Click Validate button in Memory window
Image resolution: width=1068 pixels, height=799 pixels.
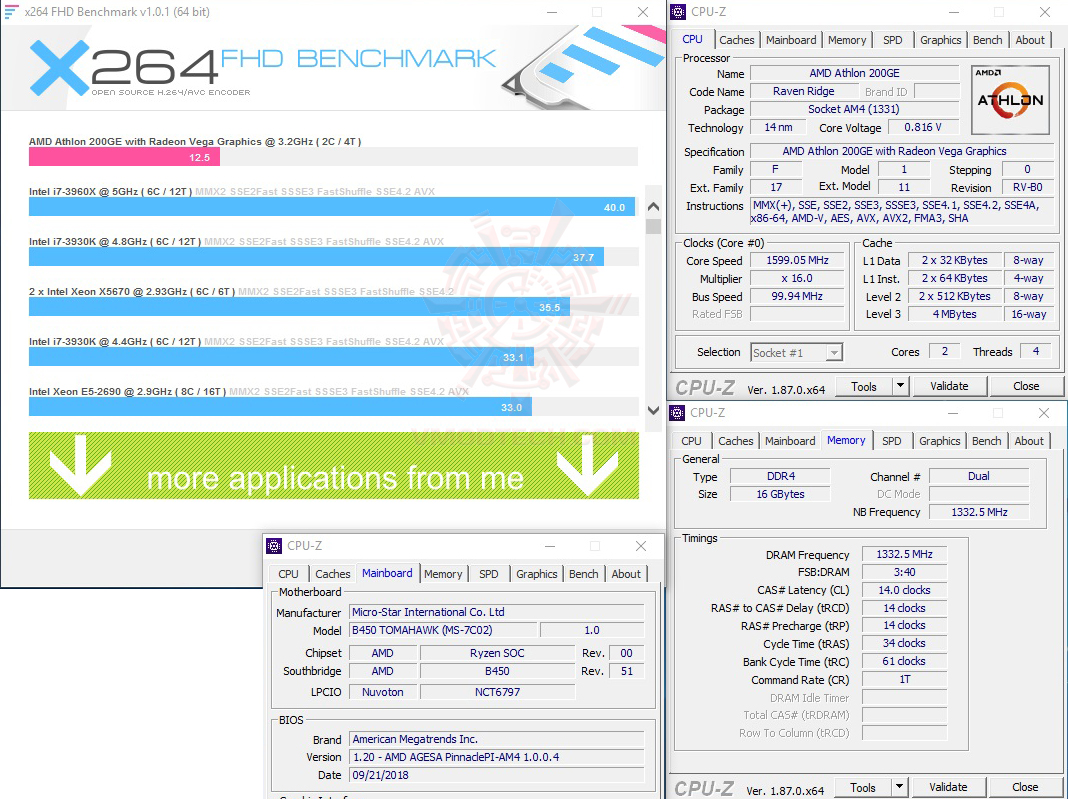pyautogui.click(x=947, y=787)
